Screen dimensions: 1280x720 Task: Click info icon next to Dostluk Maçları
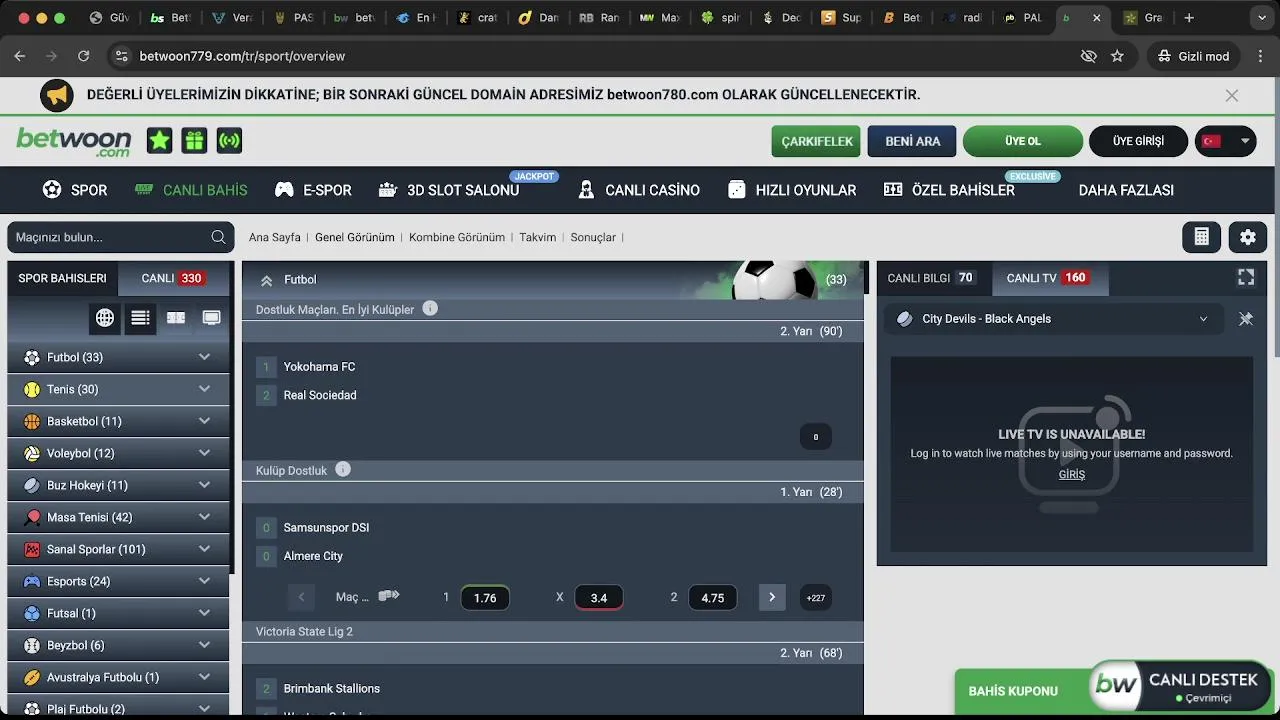[430, 309]
